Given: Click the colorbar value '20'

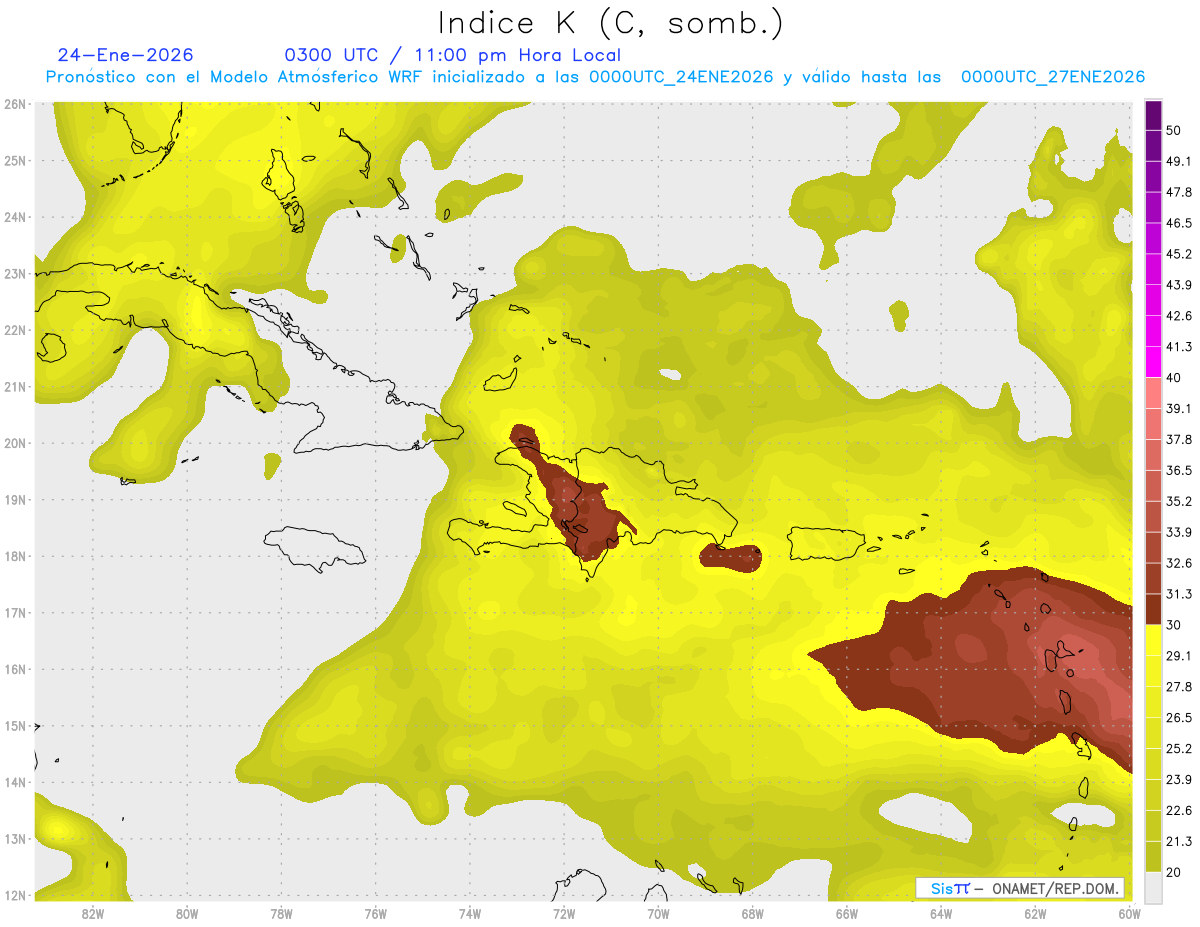Looking at the screenshot, I should pyautogui.click(x=1173, y=871).
